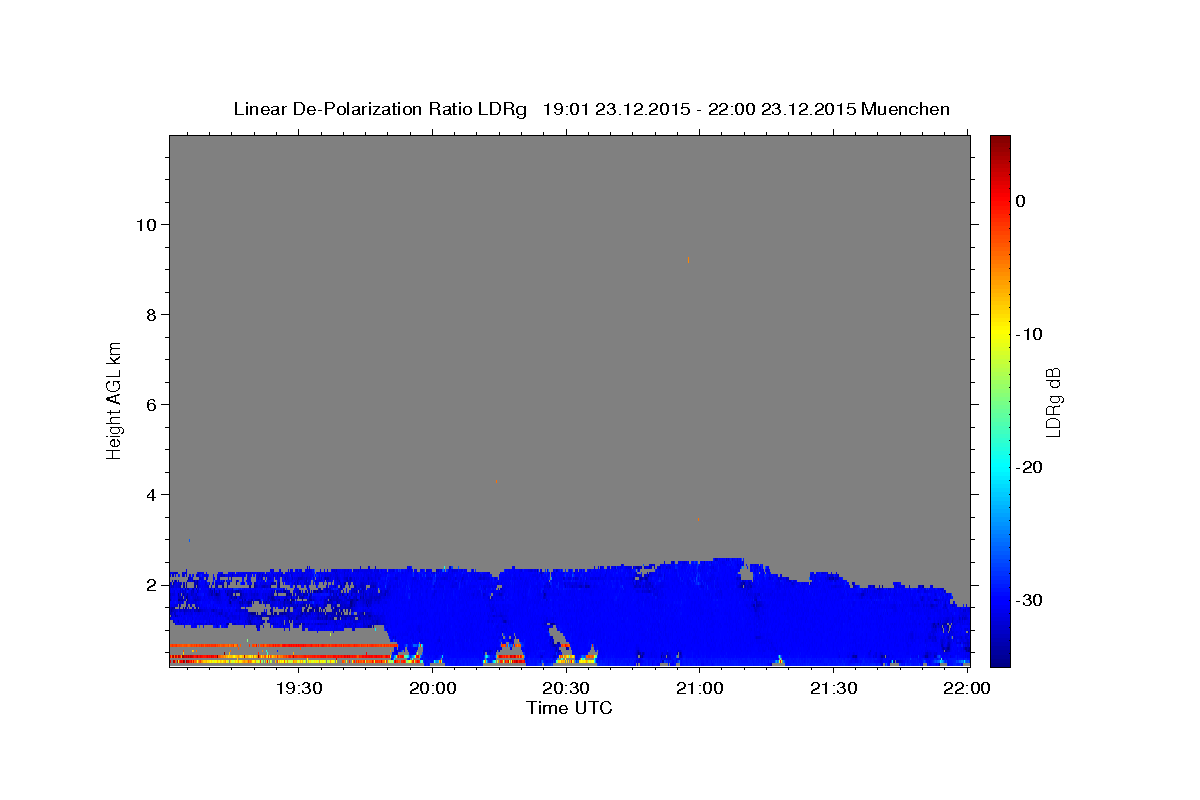Screen dimensions: 1200x800
Task: Click the start time '19:01 23.12.2015' in title
Action: 615,109
